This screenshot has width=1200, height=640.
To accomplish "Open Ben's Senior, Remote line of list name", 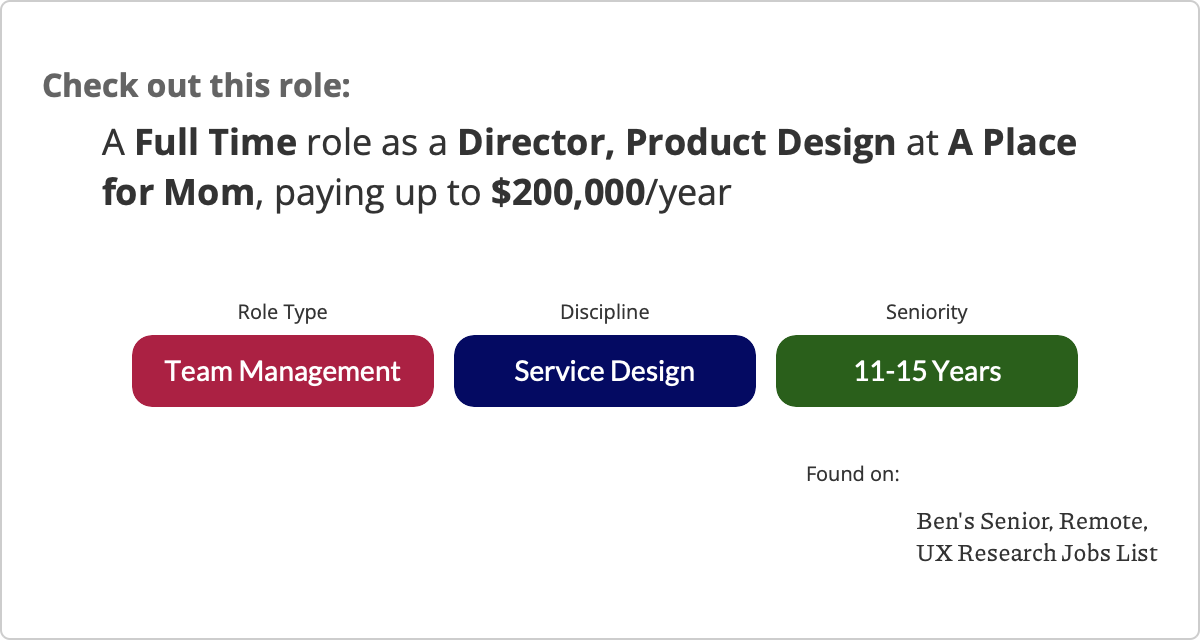I will pos(1031,521).
